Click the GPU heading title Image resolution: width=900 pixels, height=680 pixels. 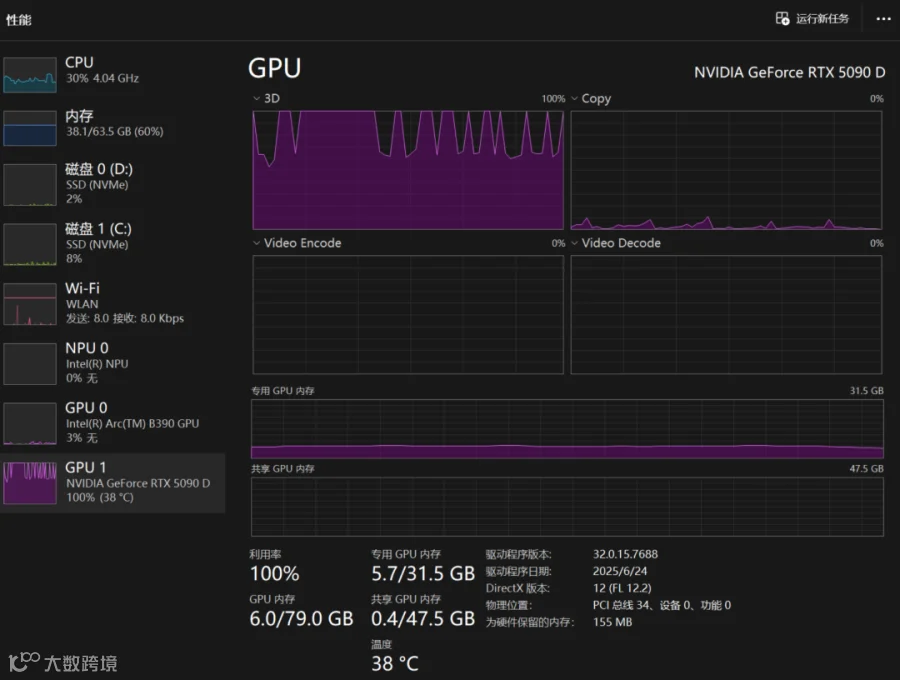click(274, 68)
